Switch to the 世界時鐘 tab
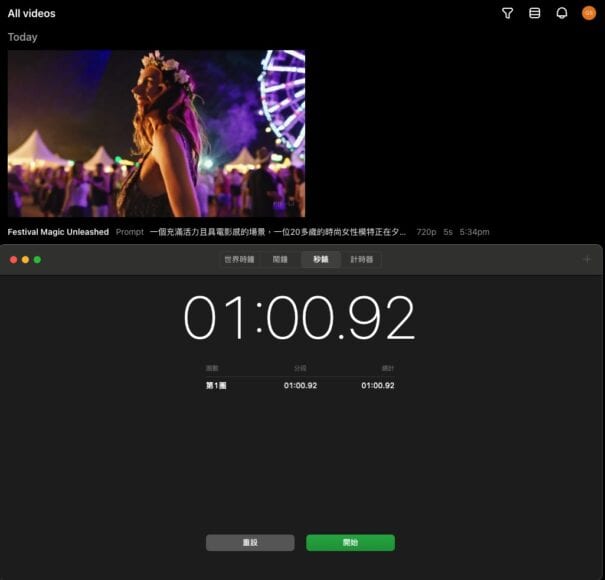Screen dimensions: 605x580 pyautogui.click(x=240, y=259)
